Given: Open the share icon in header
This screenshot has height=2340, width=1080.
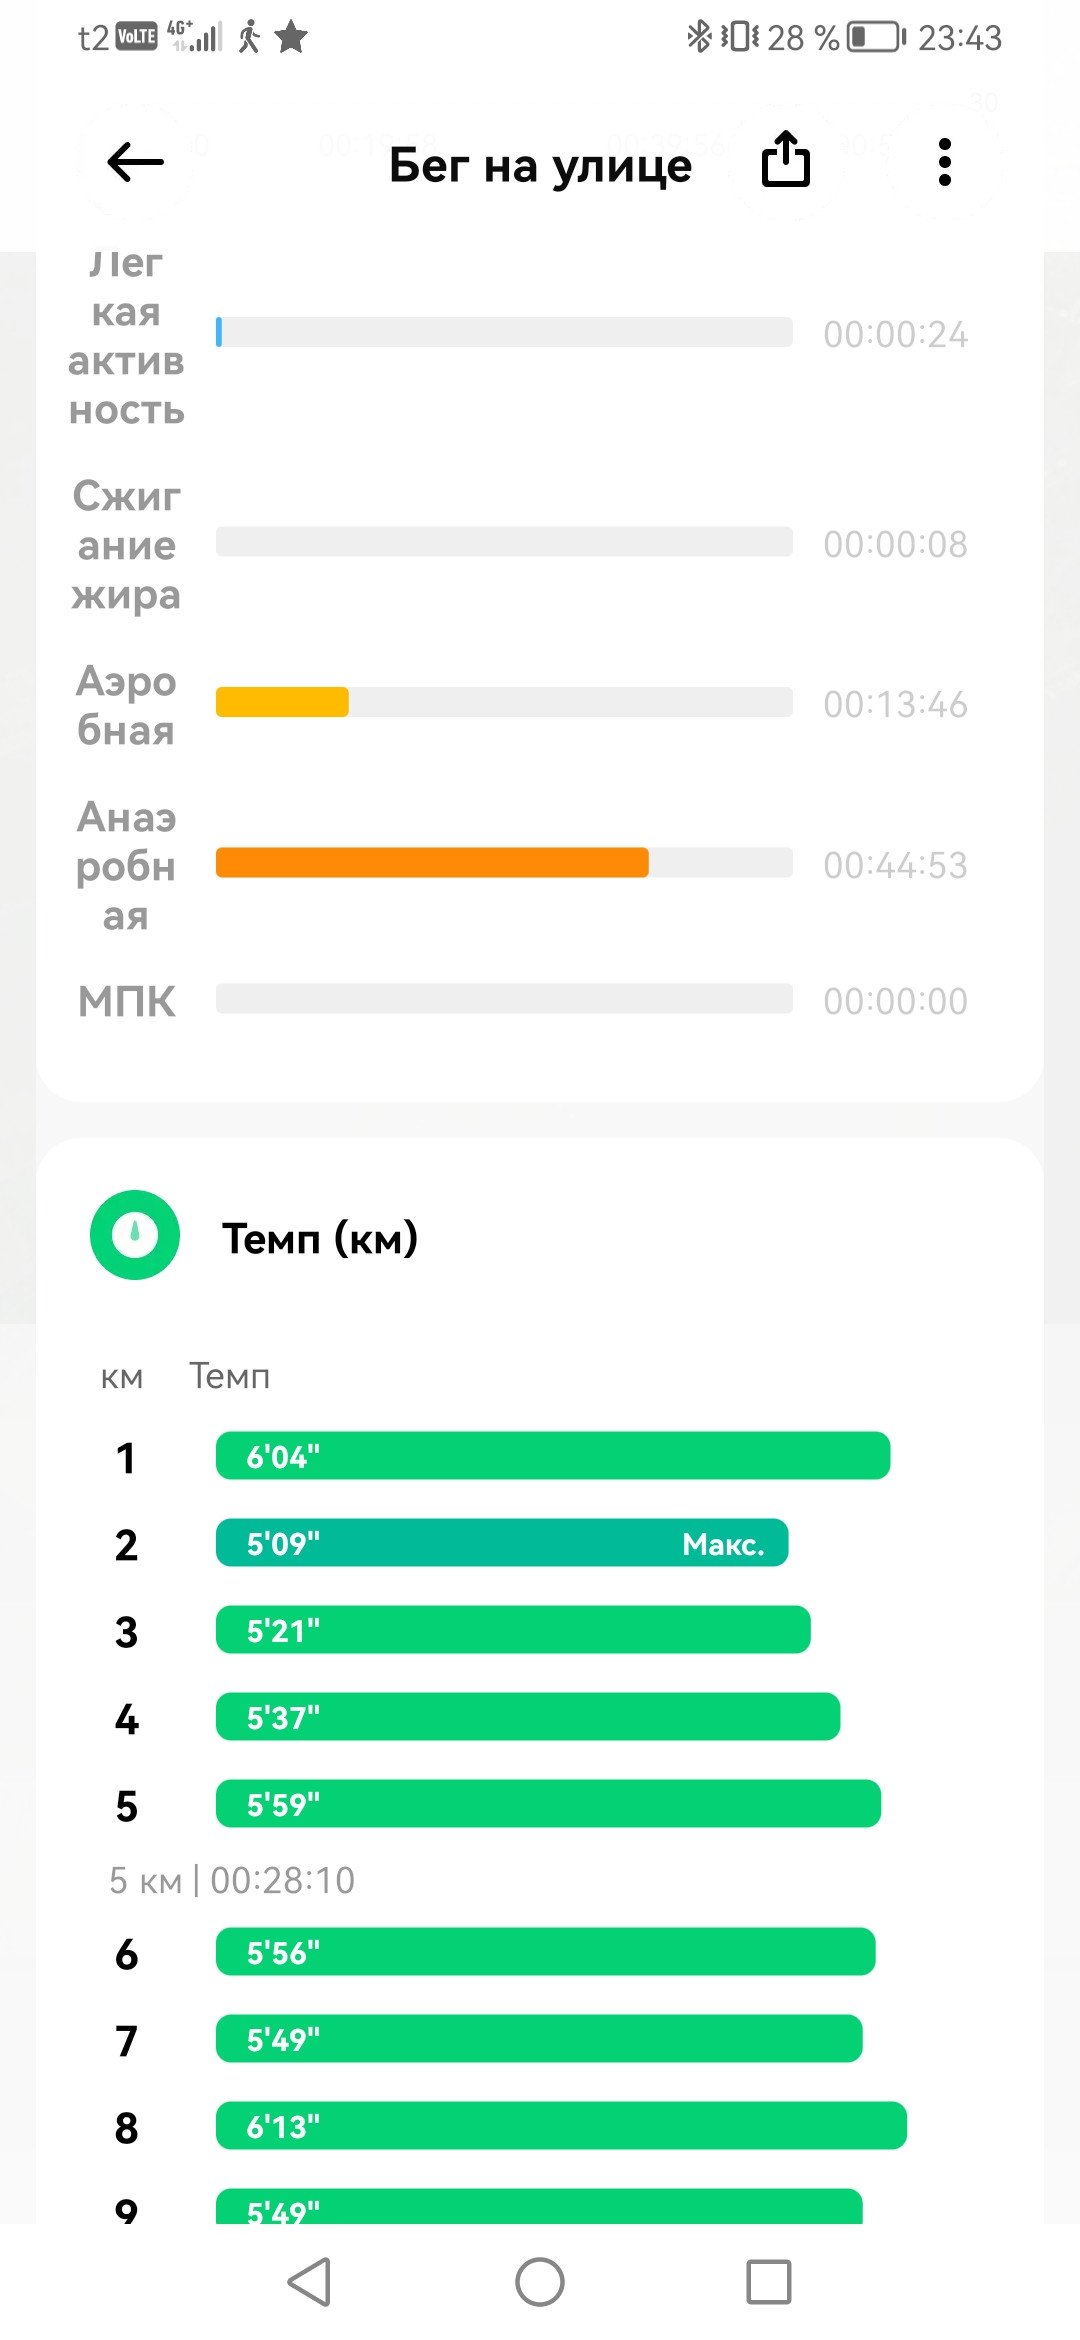Looking at the screenshot, I should 786,160.
